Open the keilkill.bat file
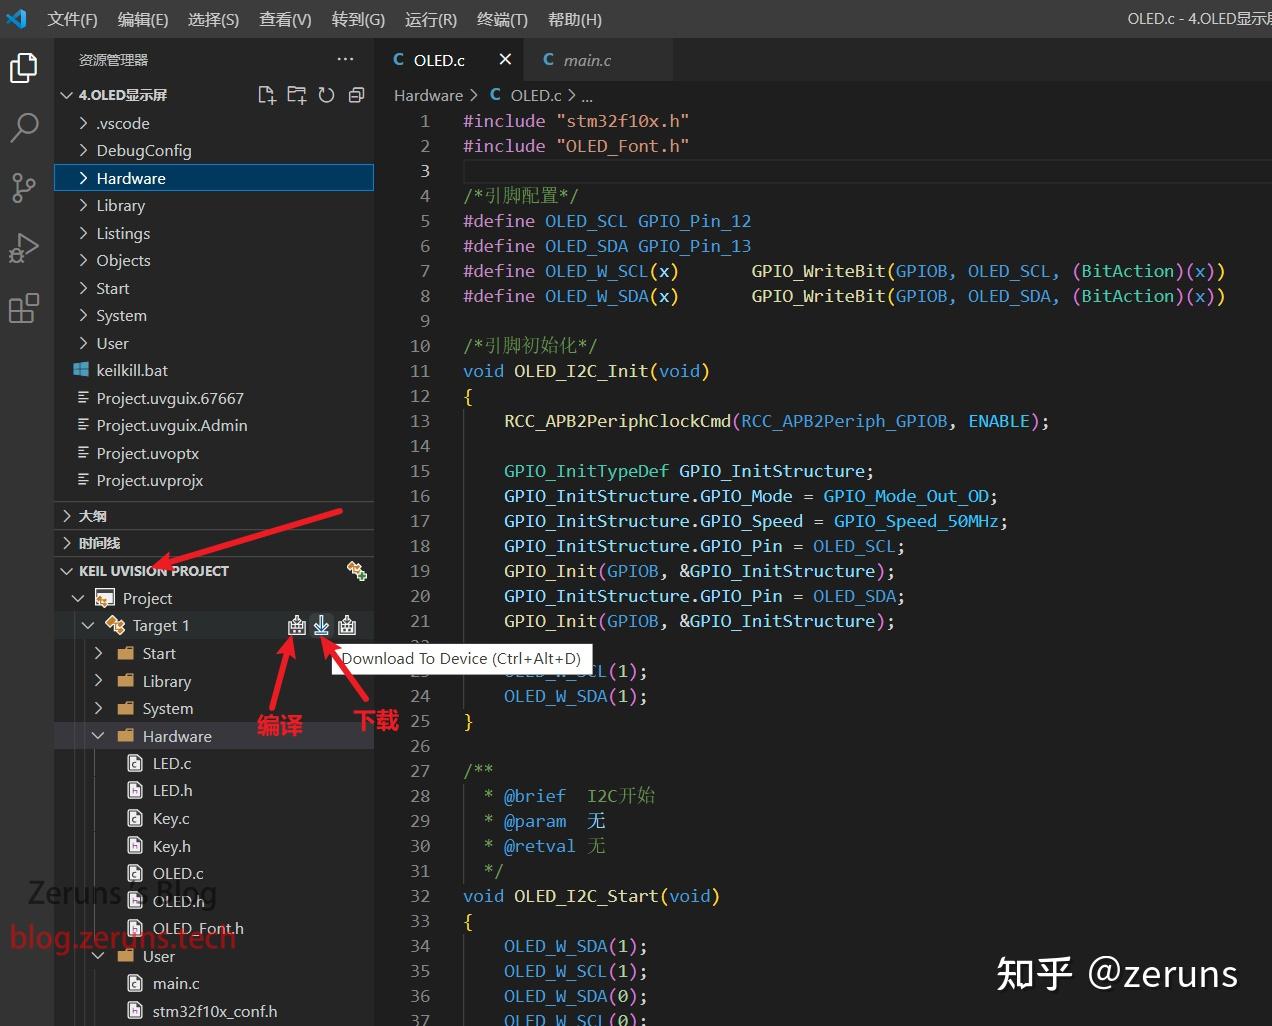Image resolution: width=1272 pixels, height=1026 pixels. [x=214, y=370]
